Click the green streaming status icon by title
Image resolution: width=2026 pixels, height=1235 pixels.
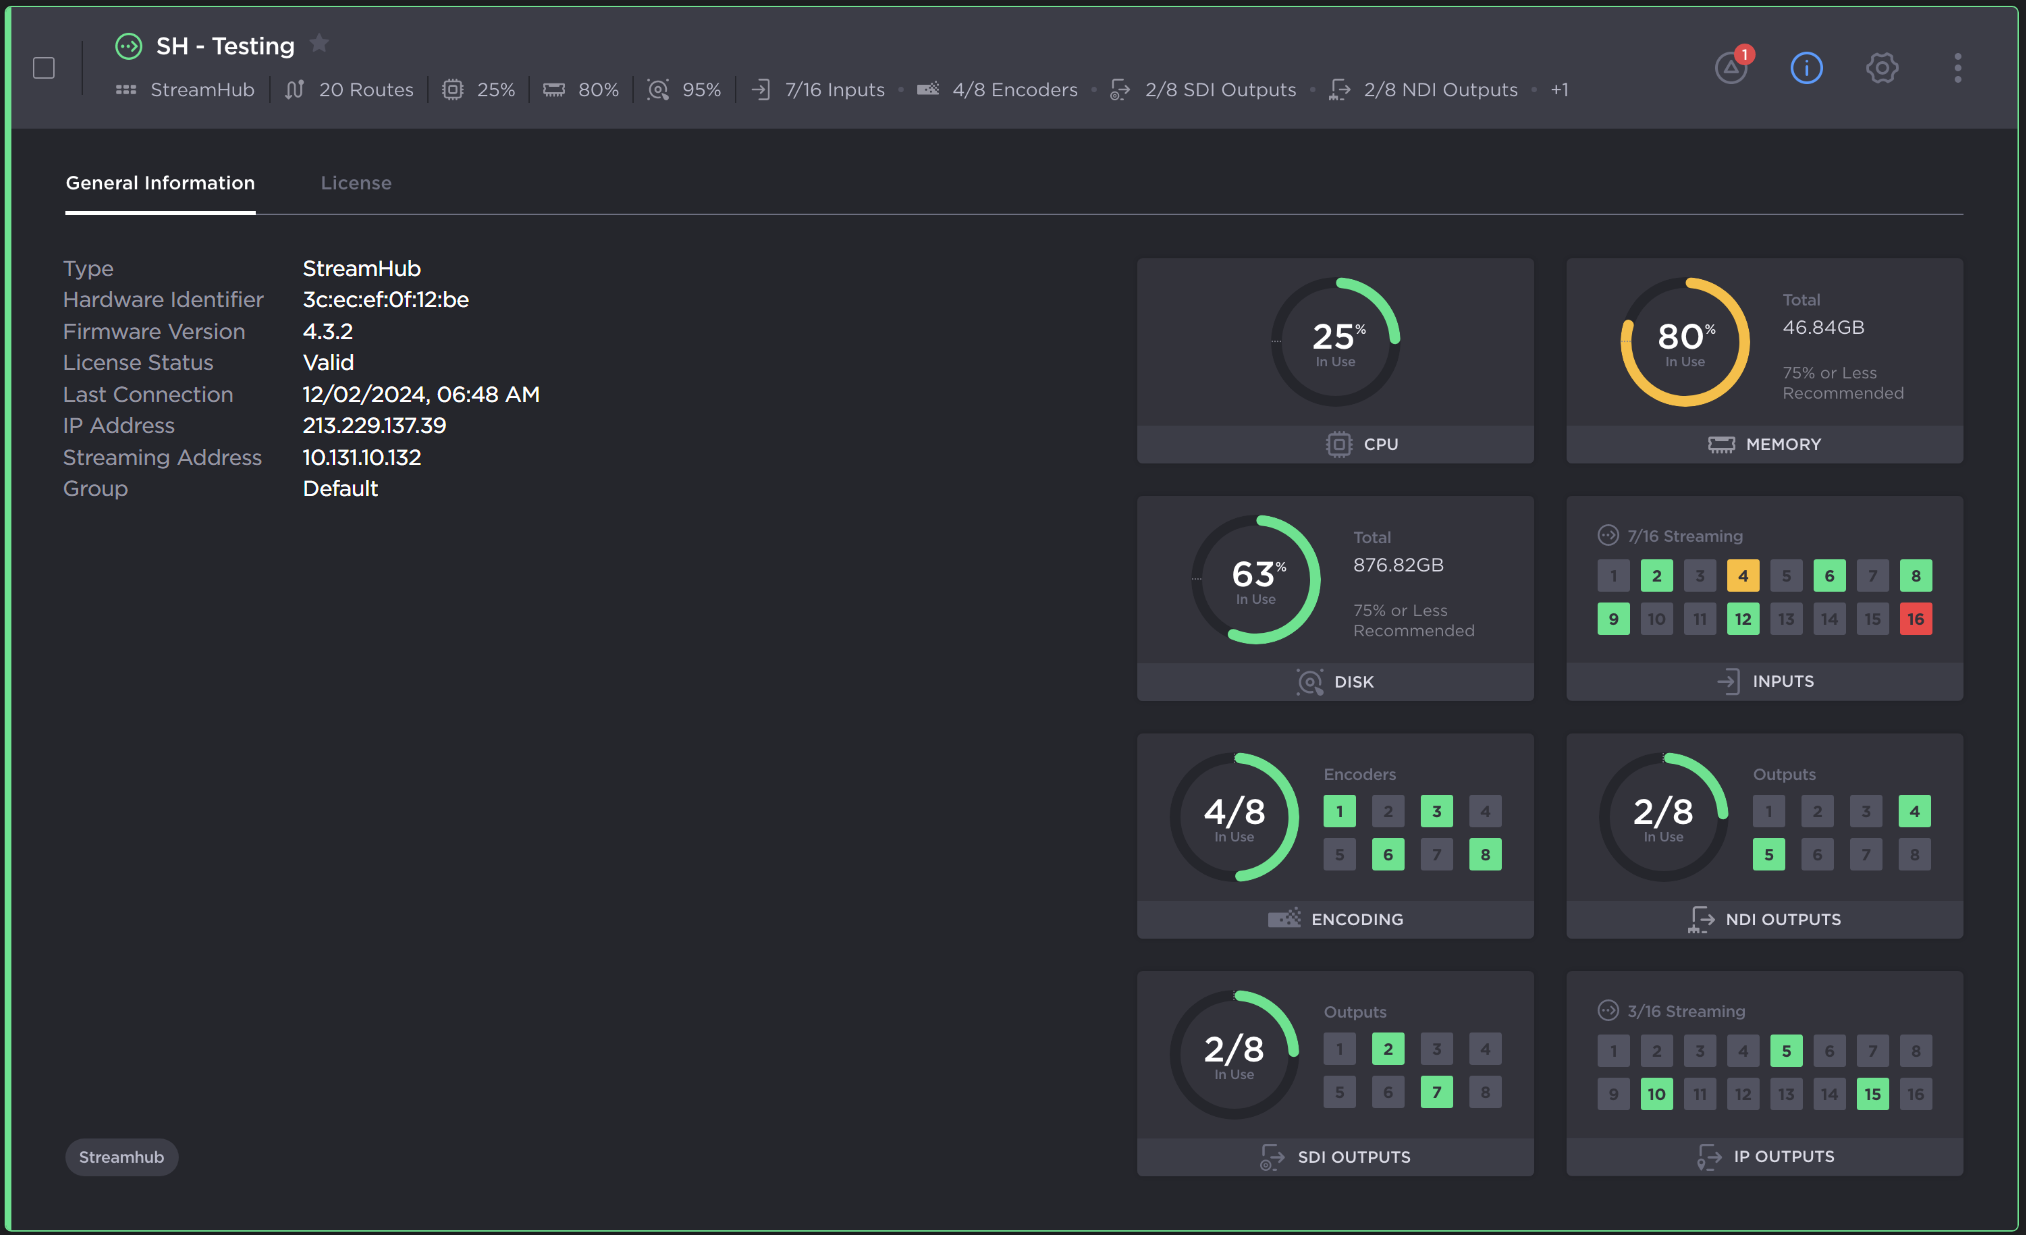[x=129, y=46]
